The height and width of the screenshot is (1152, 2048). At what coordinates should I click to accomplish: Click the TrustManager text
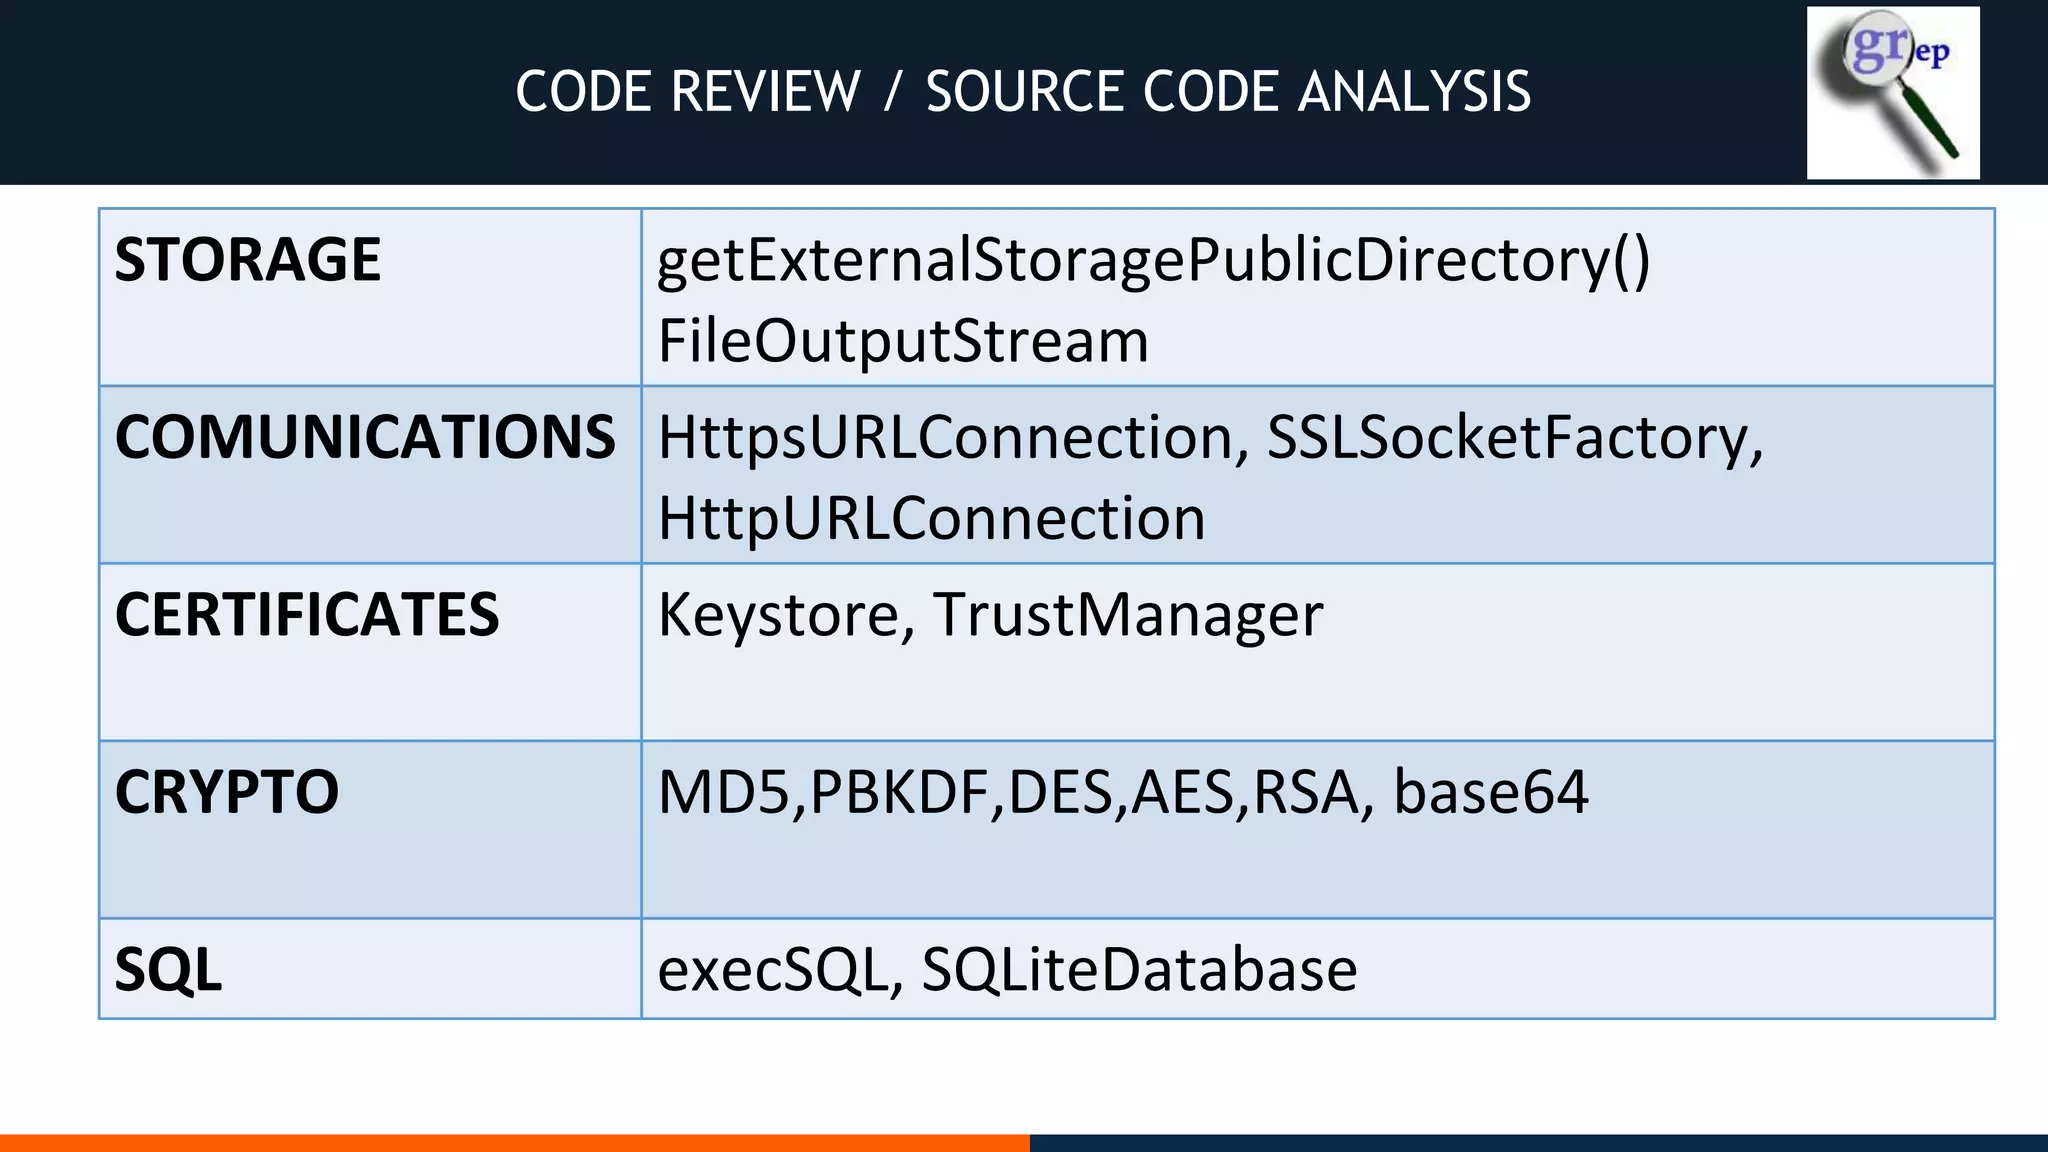tap(1128, 615)
